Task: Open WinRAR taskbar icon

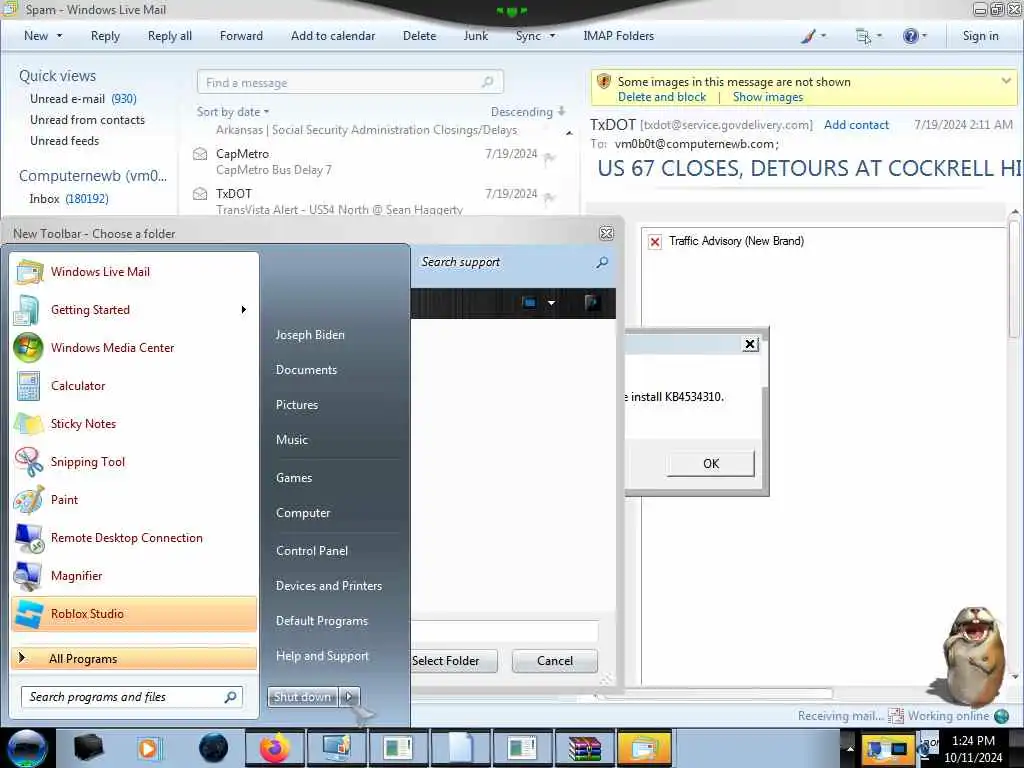Action: 584,748
